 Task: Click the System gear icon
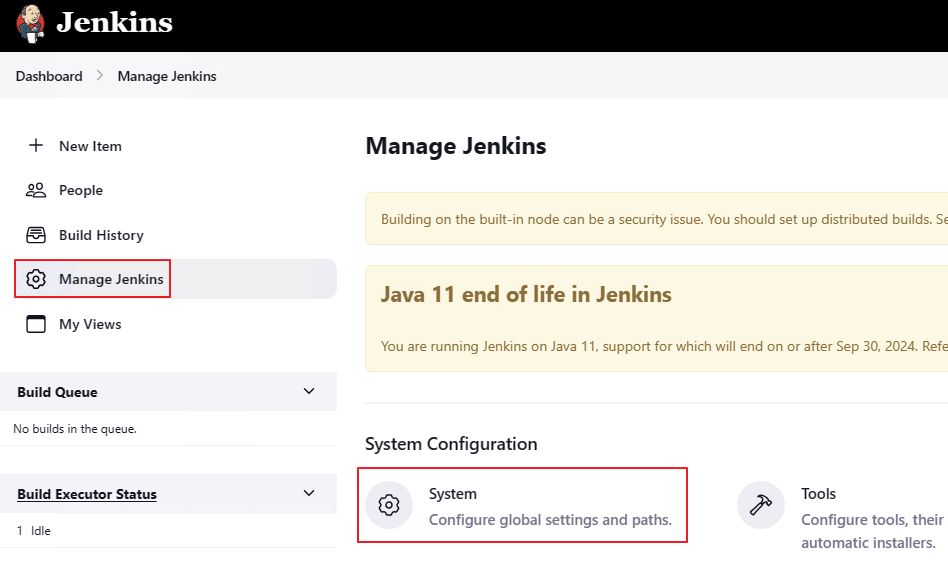(389, 505)
